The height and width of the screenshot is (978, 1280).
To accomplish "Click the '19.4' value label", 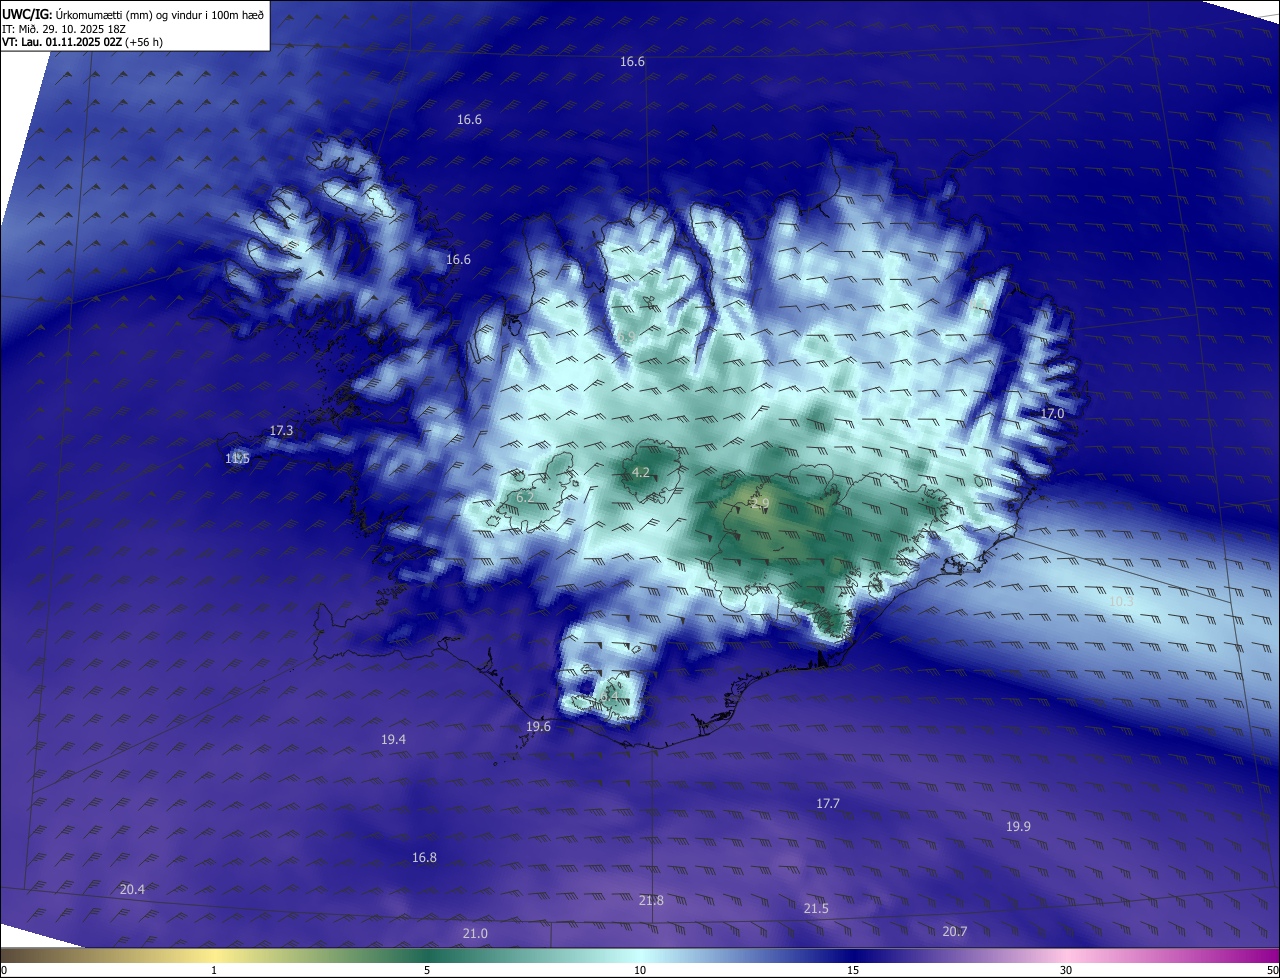I will [x=394, y=740].
